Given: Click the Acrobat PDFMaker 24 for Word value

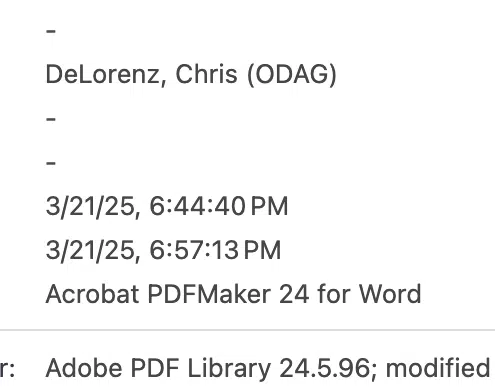Looking at the screenshot, I should coord(233,294).
